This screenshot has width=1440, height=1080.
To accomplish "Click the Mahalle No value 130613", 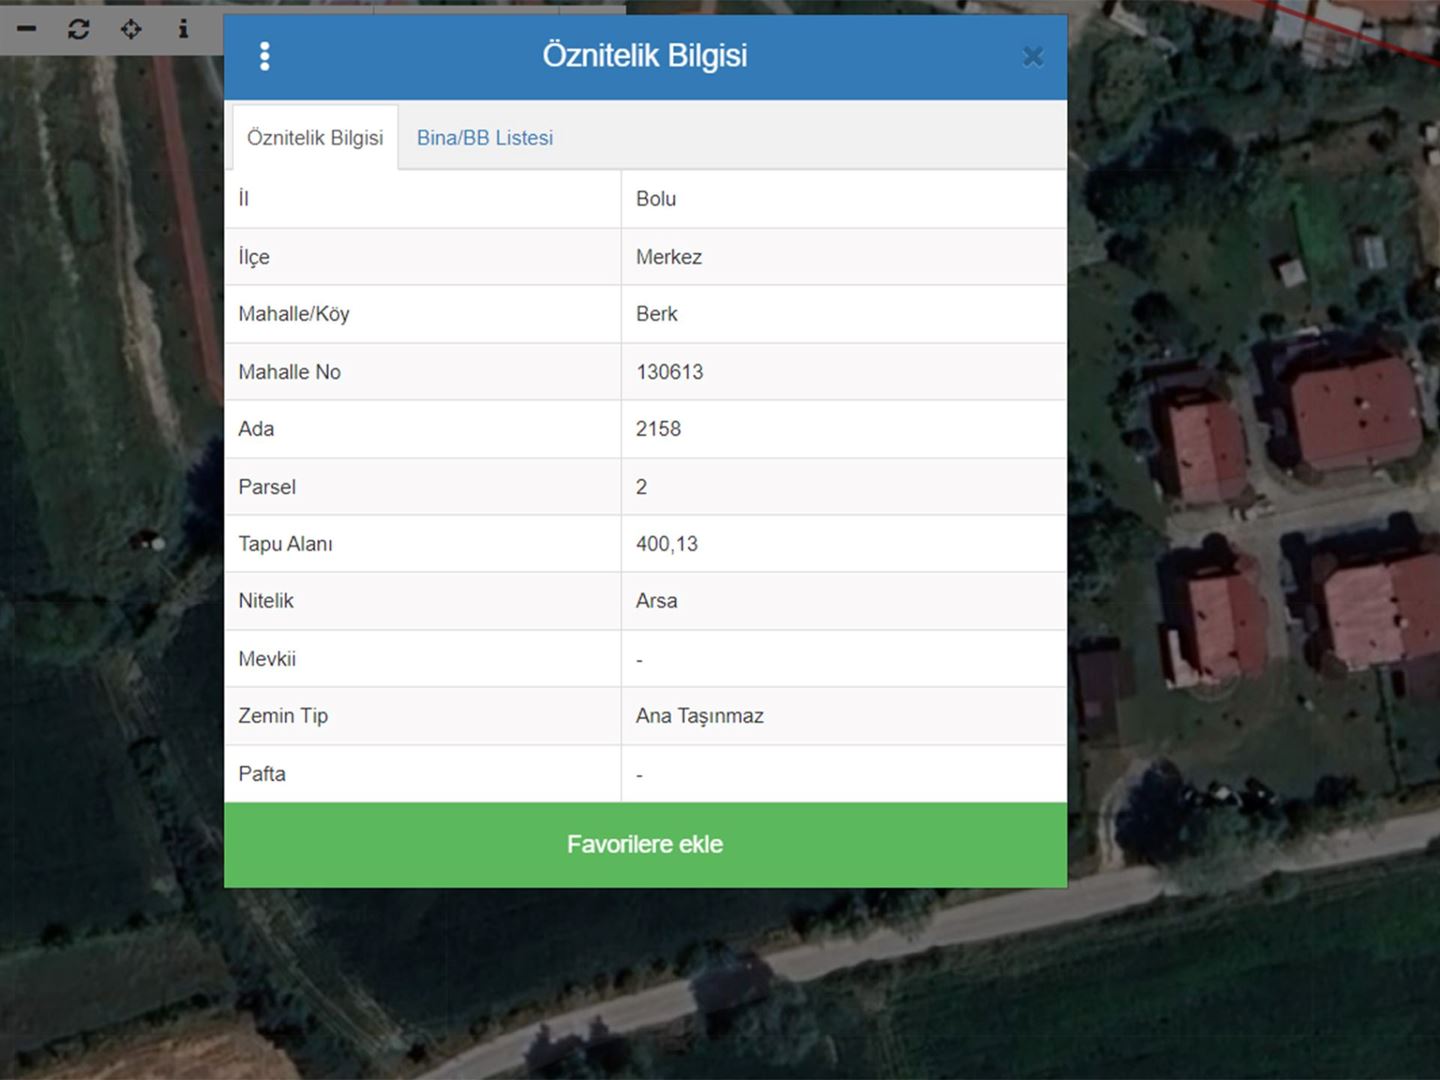I will click(x=669, y=372).
